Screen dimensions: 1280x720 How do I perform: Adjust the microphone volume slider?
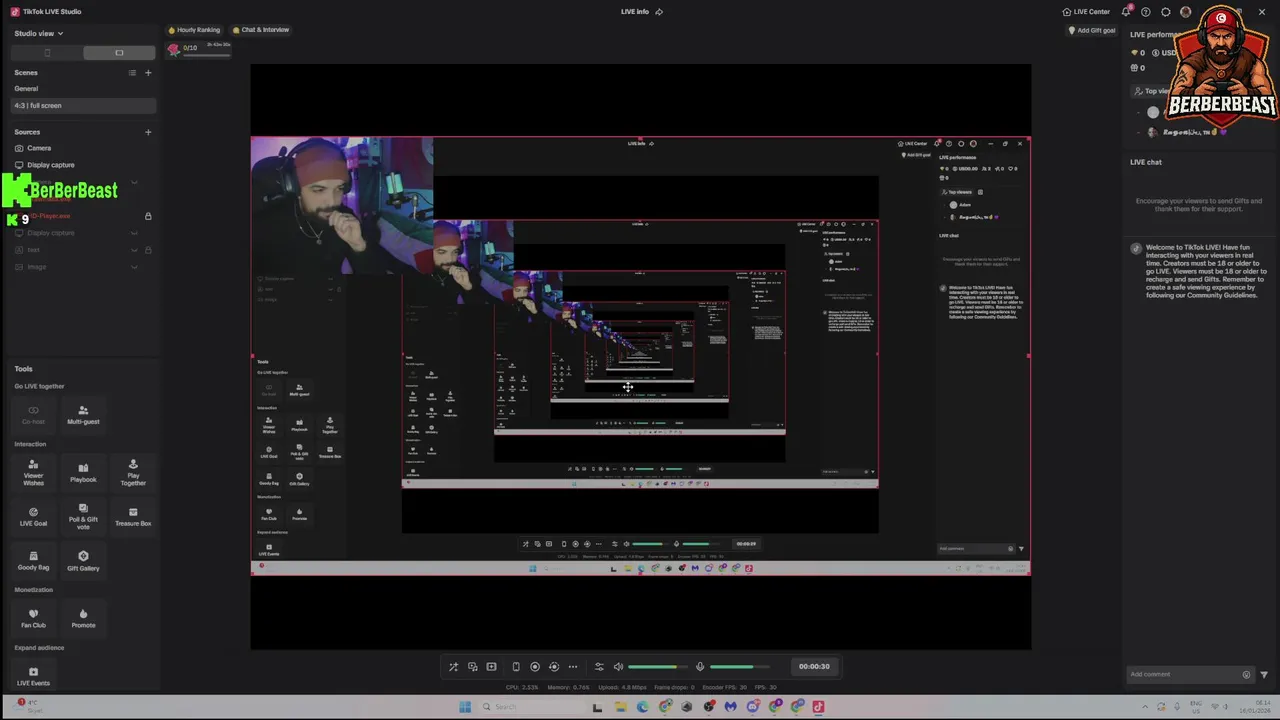pos(738,667)
